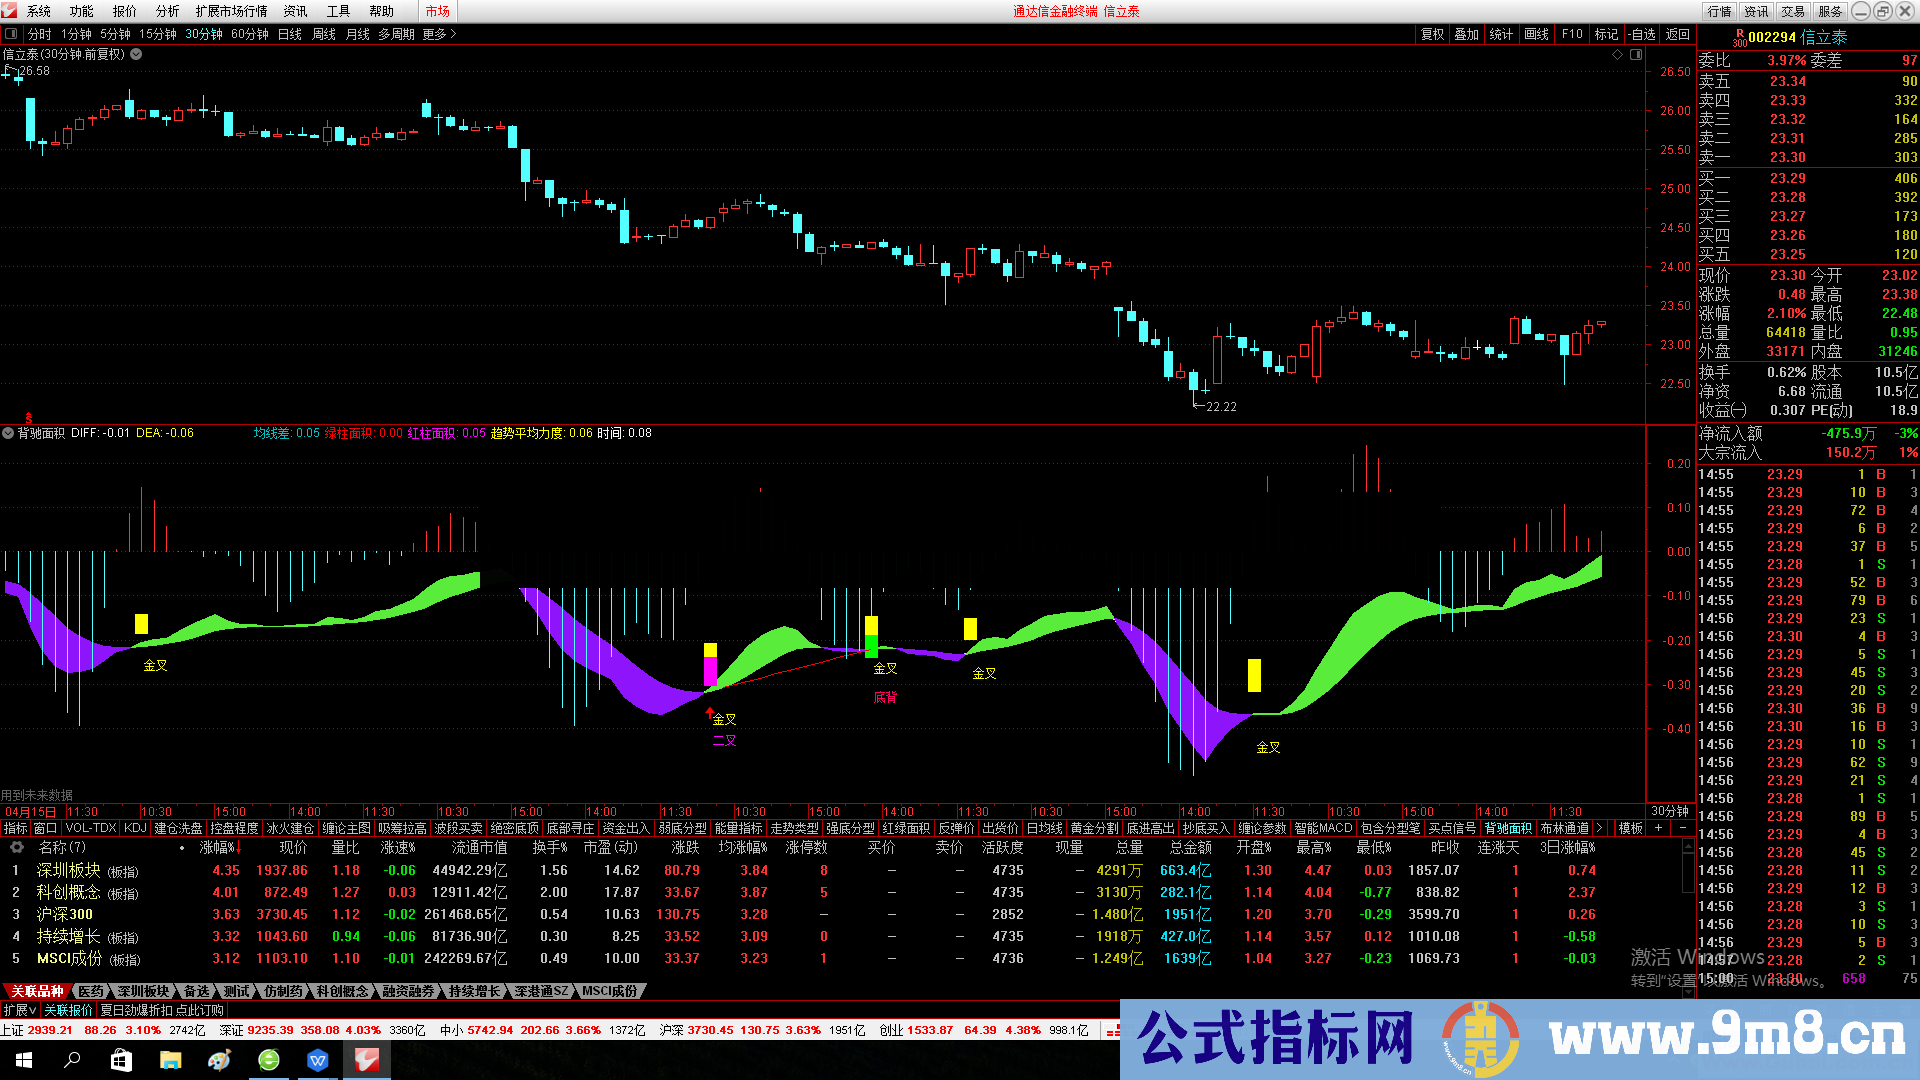
Task: Open Windows Start menu
Action: click(x=24, y=1060)
